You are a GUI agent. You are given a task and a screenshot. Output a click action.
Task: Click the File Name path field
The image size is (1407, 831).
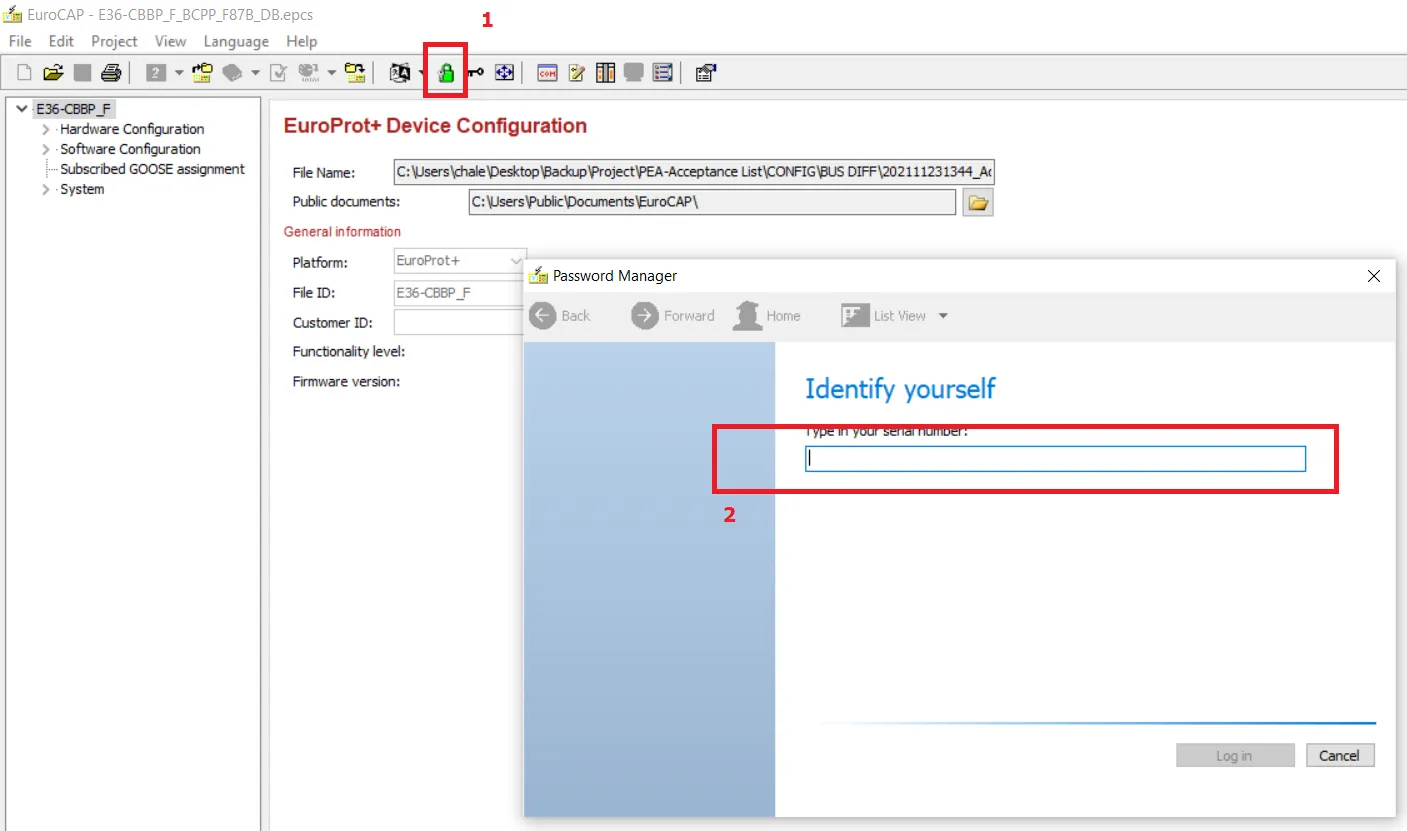coord(694,173)
